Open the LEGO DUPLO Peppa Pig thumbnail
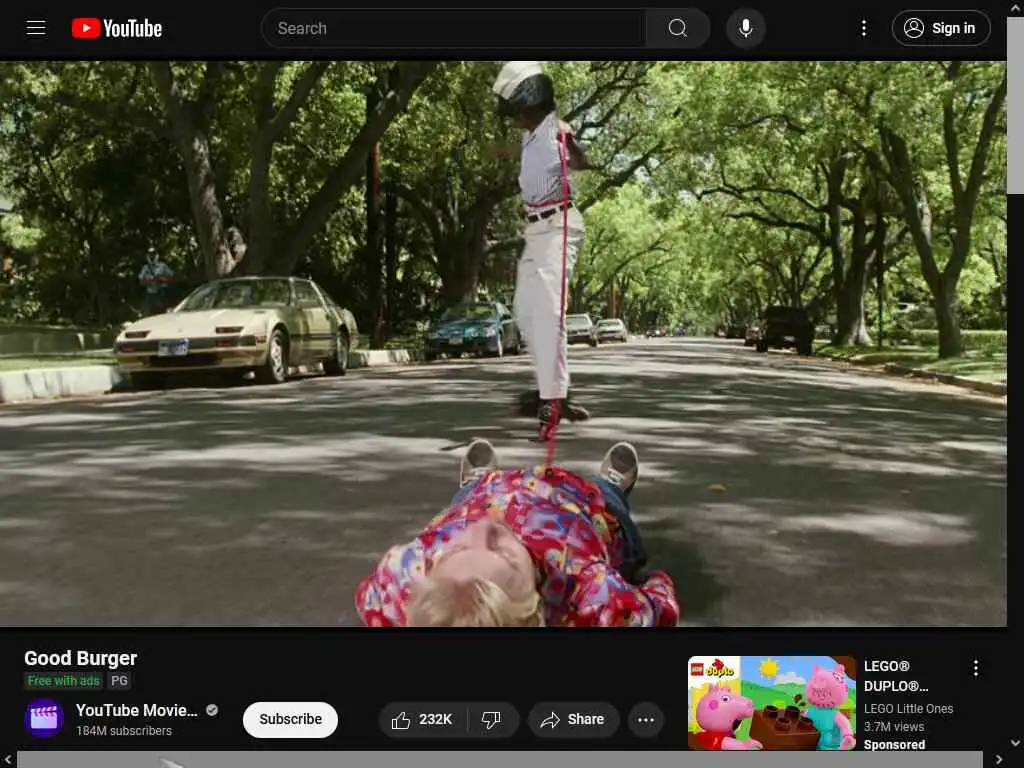 771,703
